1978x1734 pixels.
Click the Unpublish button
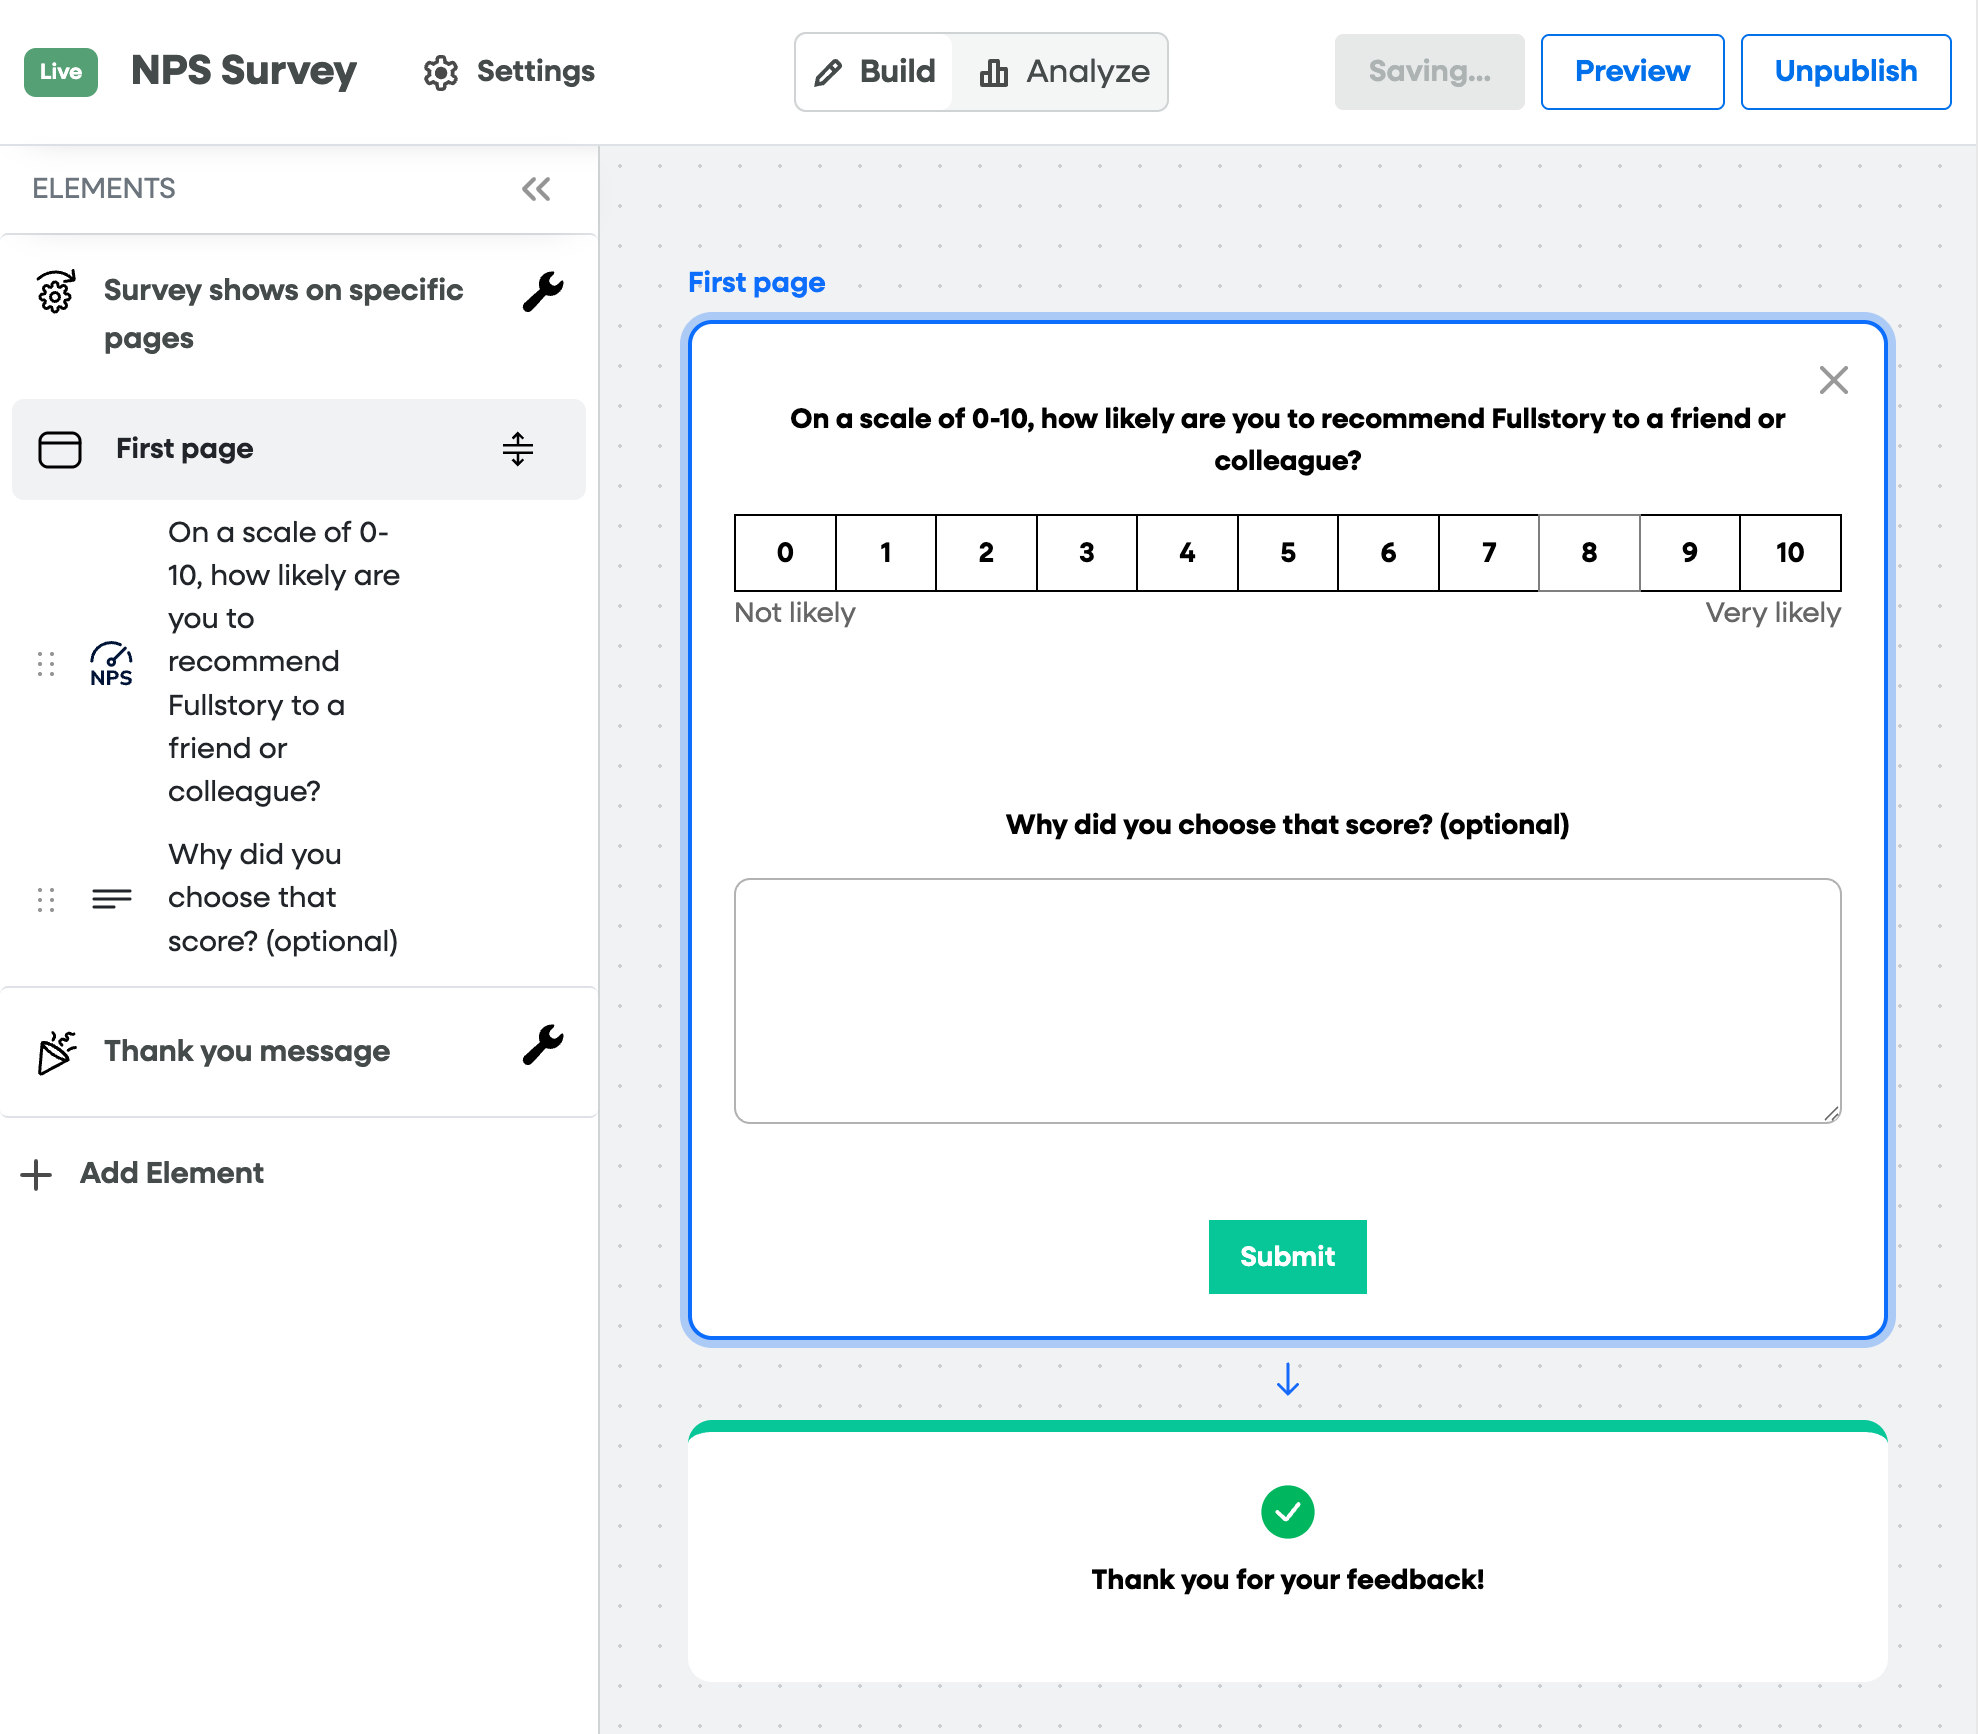coord(1845,72)
